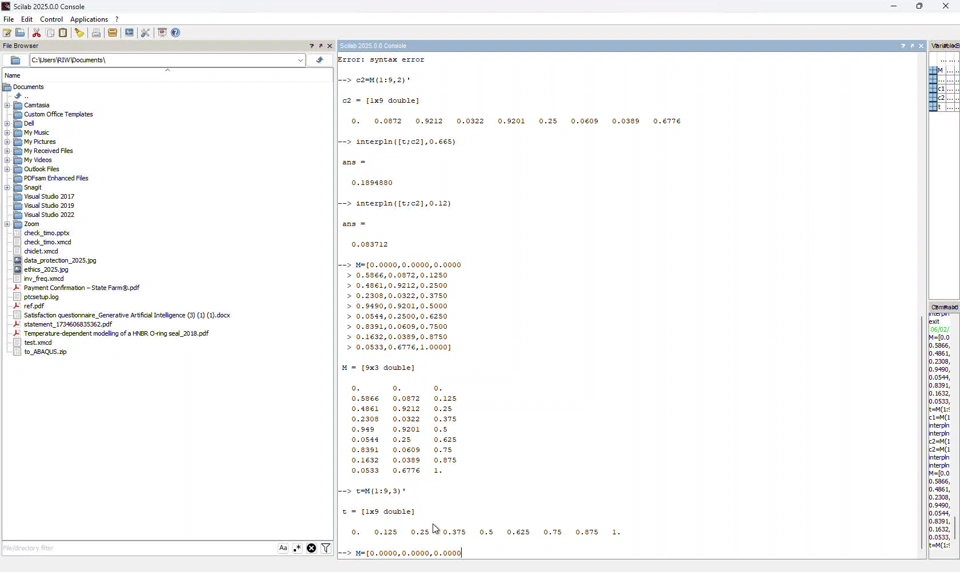This screenshot has height=572, width=960.
Task: Select the Temperature-dependent modelling PDF file
Action: pos(116,334)
